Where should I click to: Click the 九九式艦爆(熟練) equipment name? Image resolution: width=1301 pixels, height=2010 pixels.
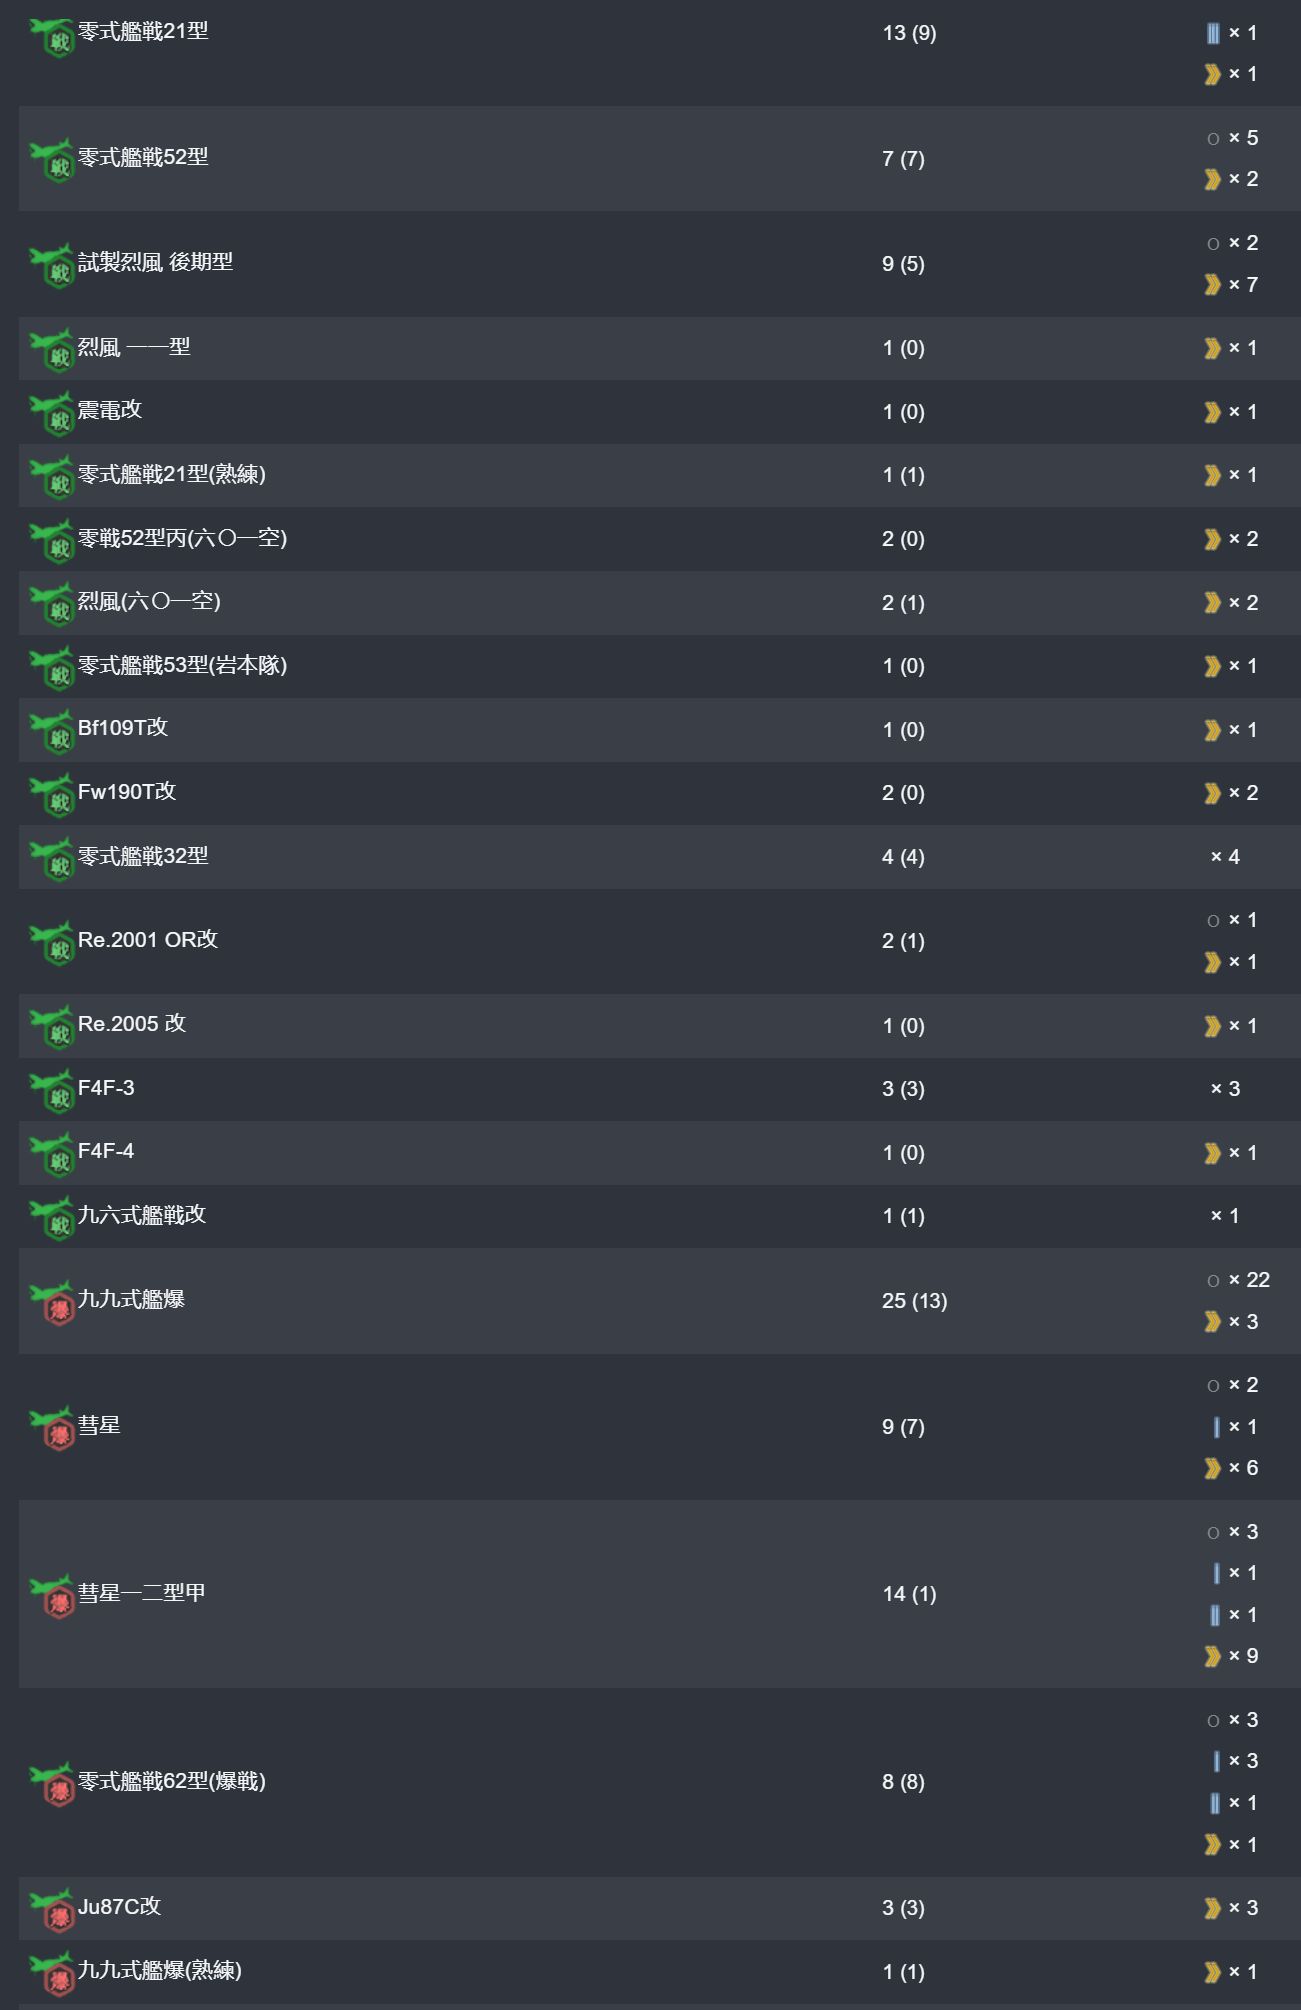160,1970
